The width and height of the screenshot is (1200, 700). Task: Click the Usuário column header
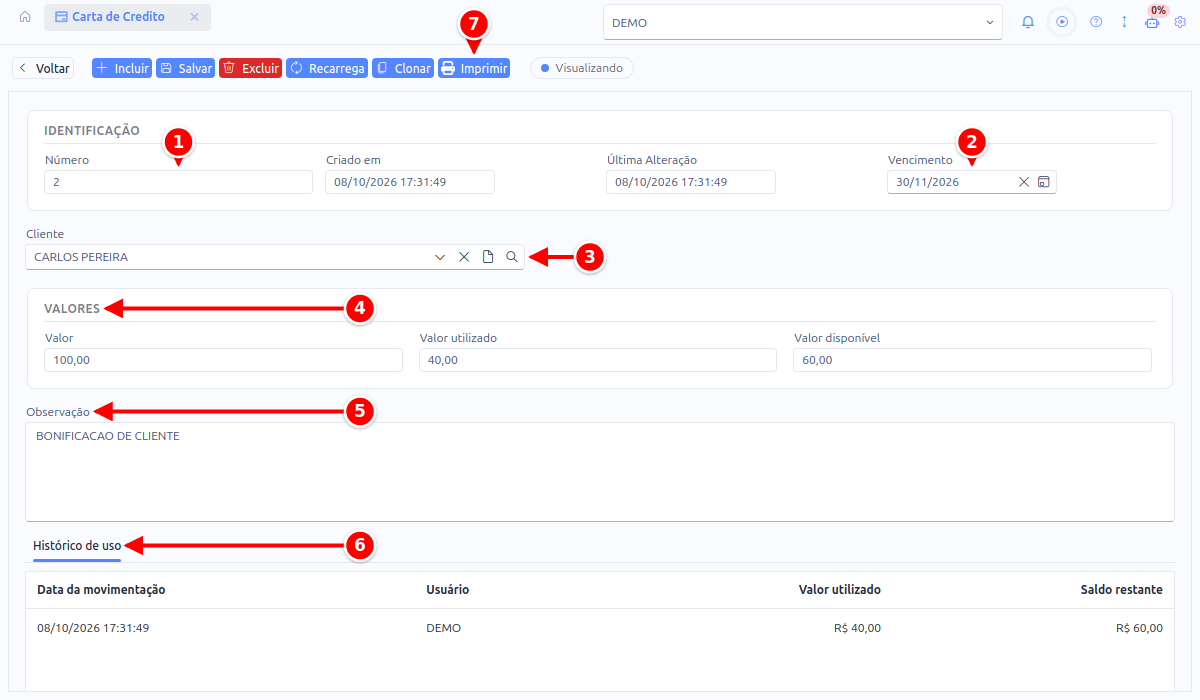pos(448,590)
